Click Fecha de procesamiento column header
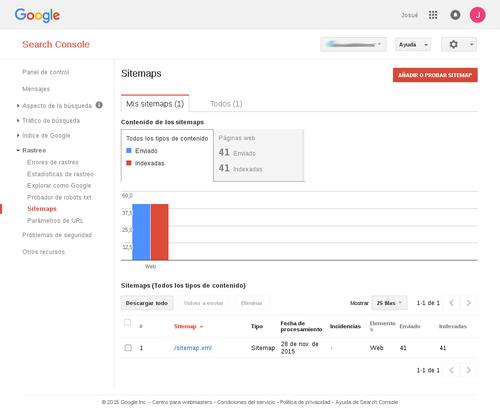Screen dimensions: 500x408 tap(301, 326)
